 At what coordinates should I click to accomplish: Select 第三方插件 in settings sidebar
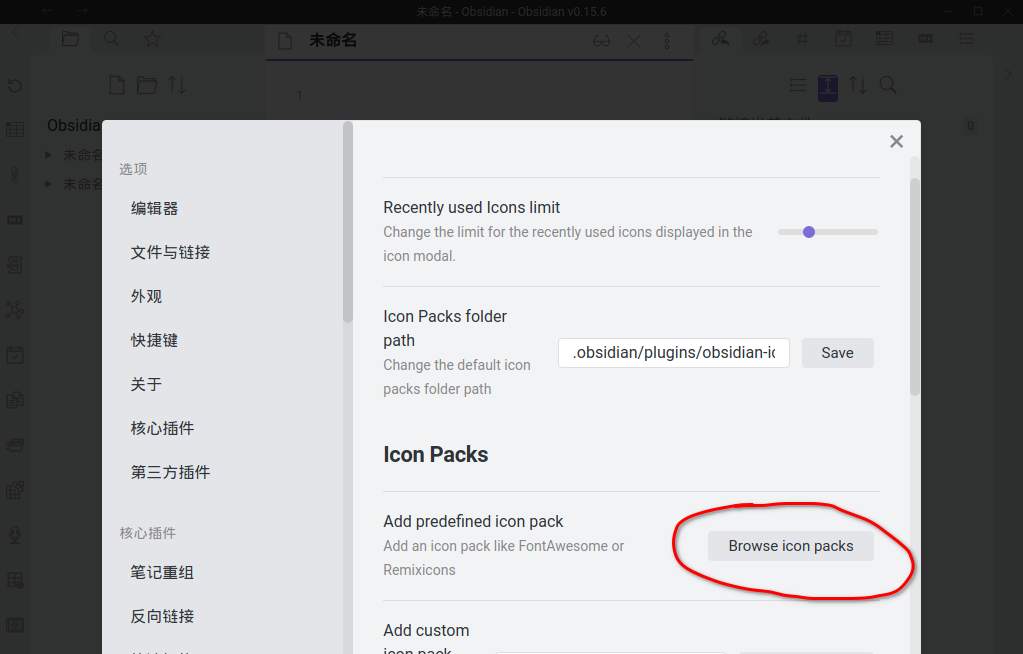tap(170, 472)
